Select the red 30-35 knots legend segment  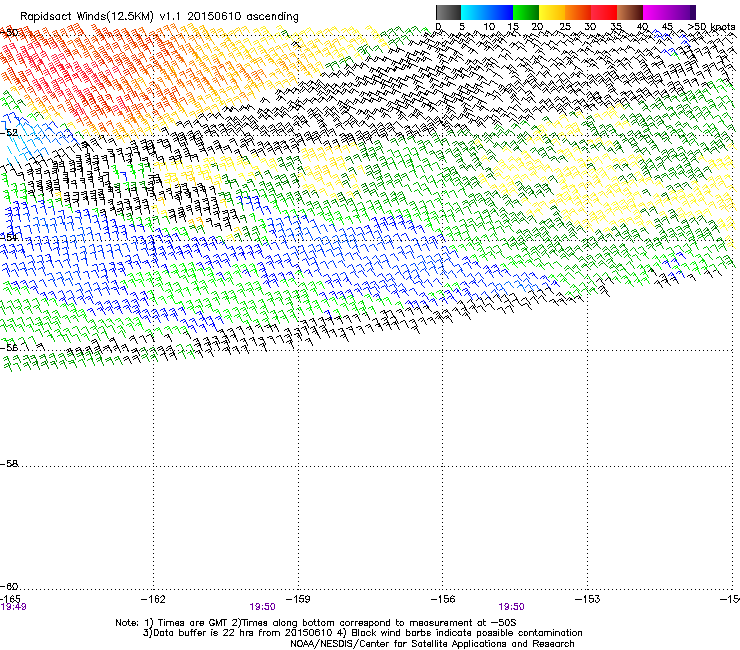tap(604, 12)
